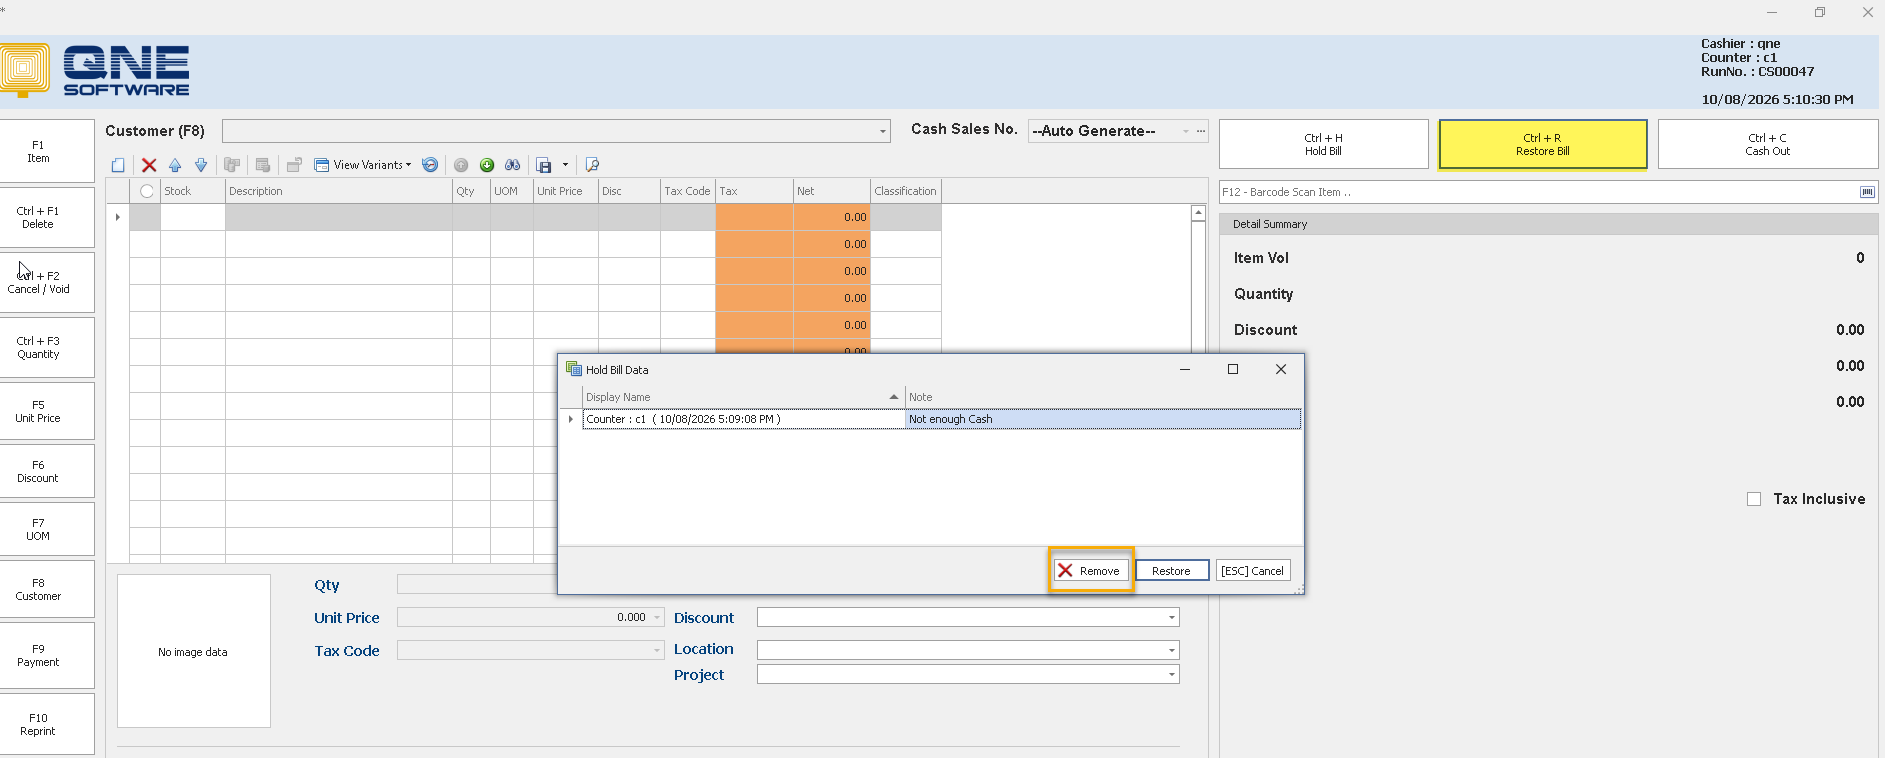
Task: Click the red X delete icon in the grid toolbar
Action: coord(149,165)
